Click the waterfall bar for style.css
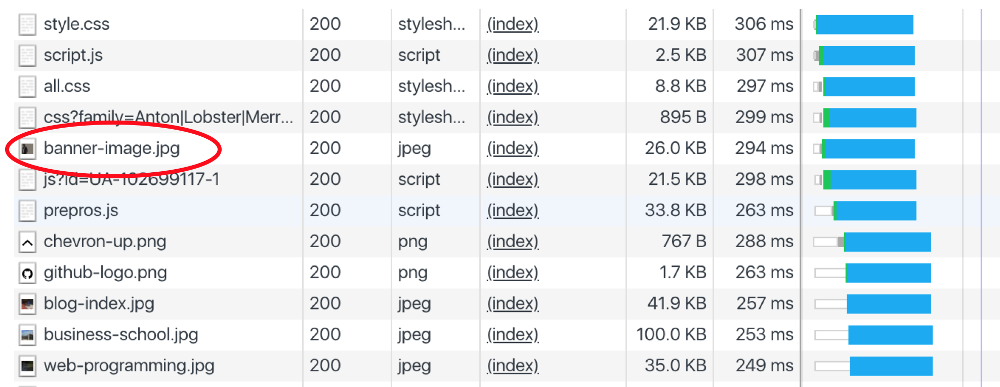 tap(864, 25)
